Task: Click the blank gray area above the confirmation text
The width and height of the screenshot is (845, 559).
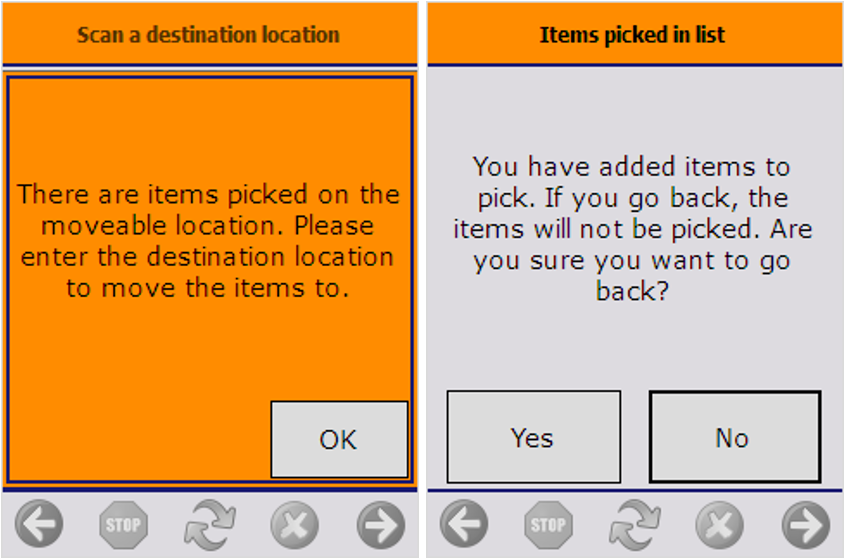Action: pos(632,105)
